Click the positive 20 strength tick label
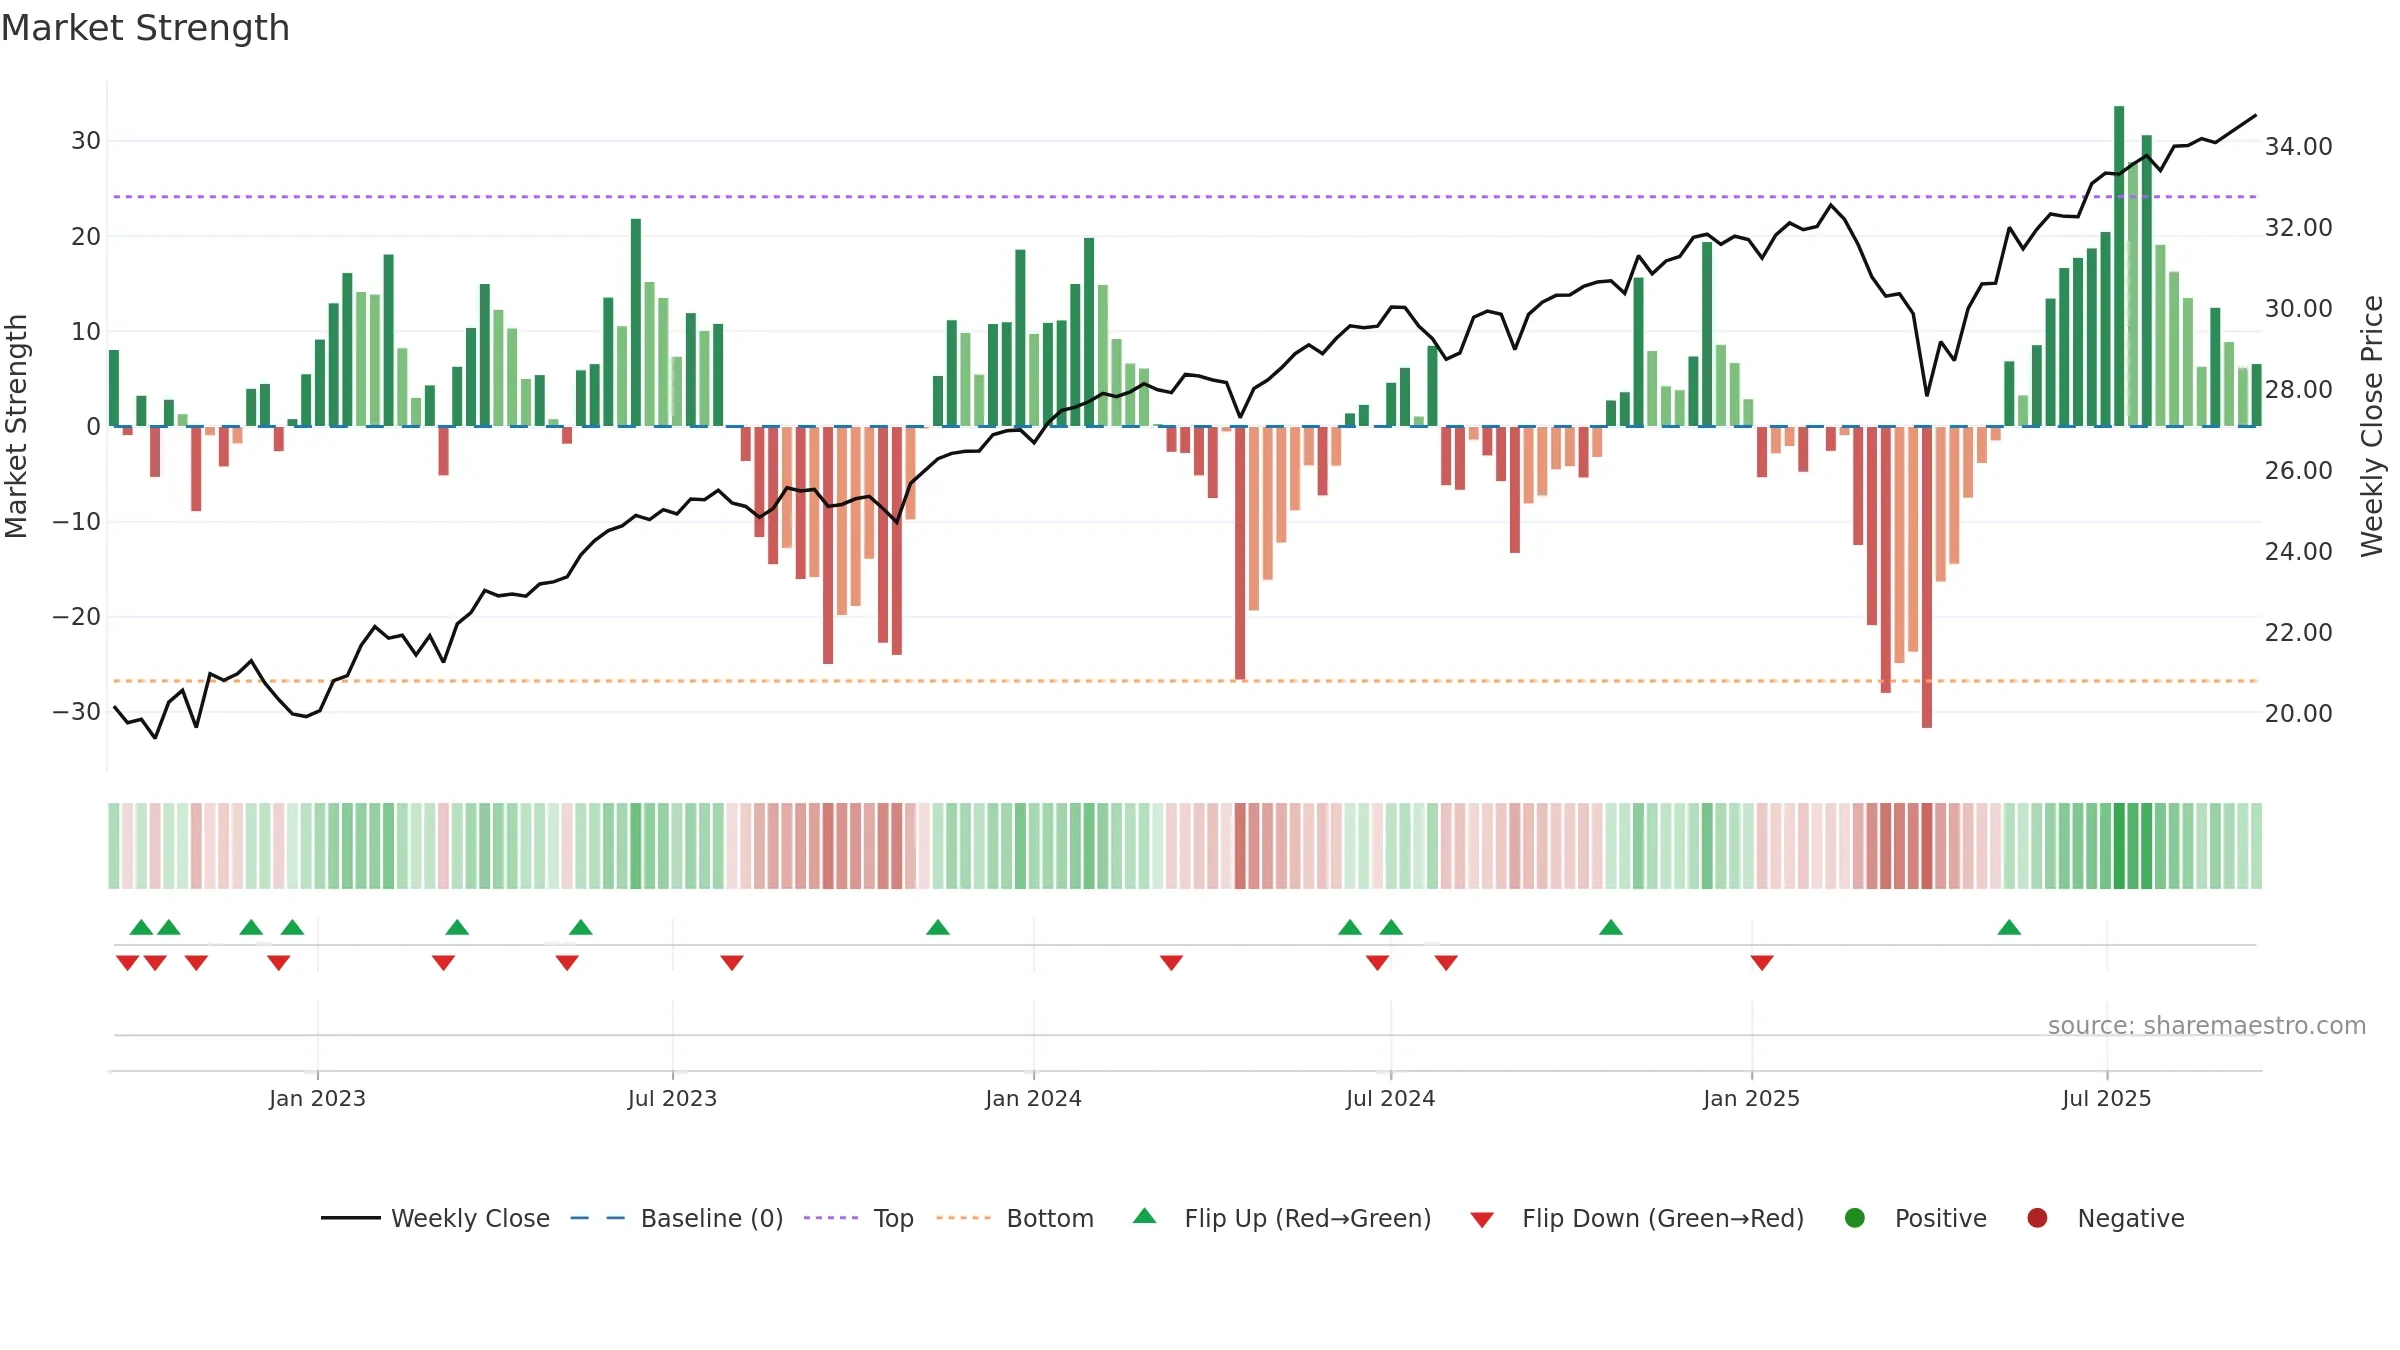 click(86, 236)
